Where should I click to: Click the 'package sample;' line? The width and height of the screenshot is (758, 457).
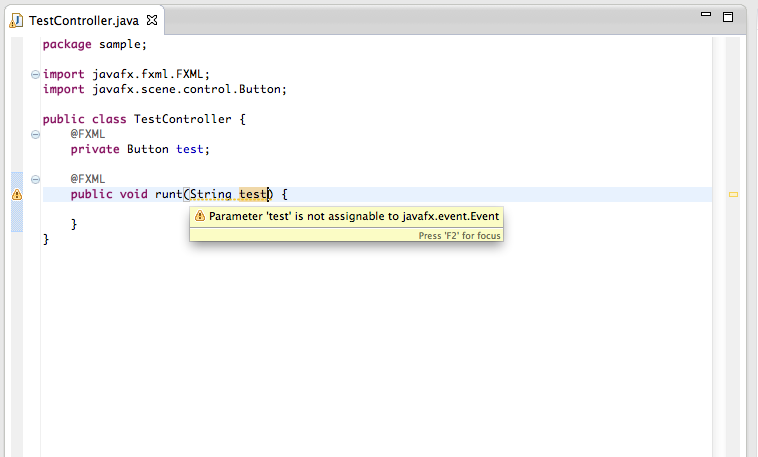pyautogui.click(x=94, y=44)
